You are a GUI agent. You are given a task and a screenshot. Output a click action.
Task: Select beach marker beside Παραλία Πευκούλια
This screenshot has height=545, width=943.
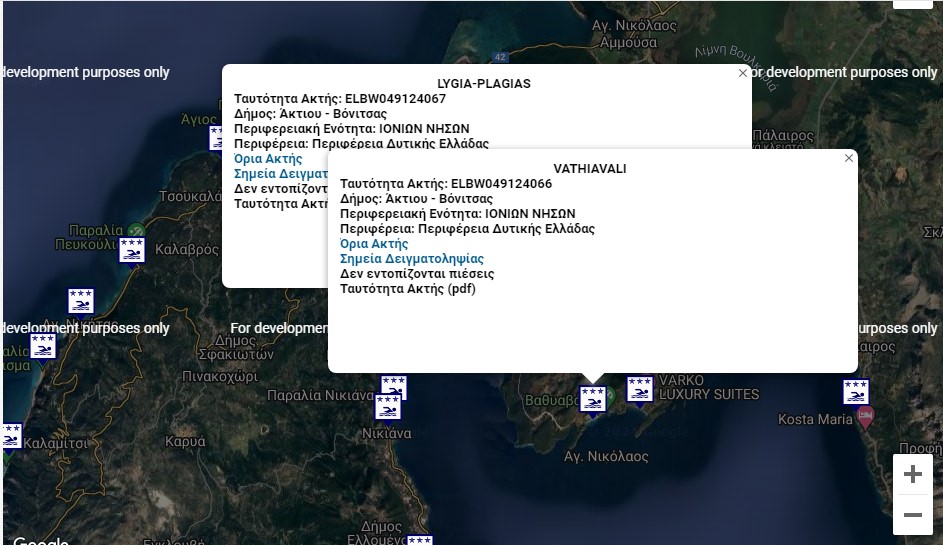coord(131,251)
